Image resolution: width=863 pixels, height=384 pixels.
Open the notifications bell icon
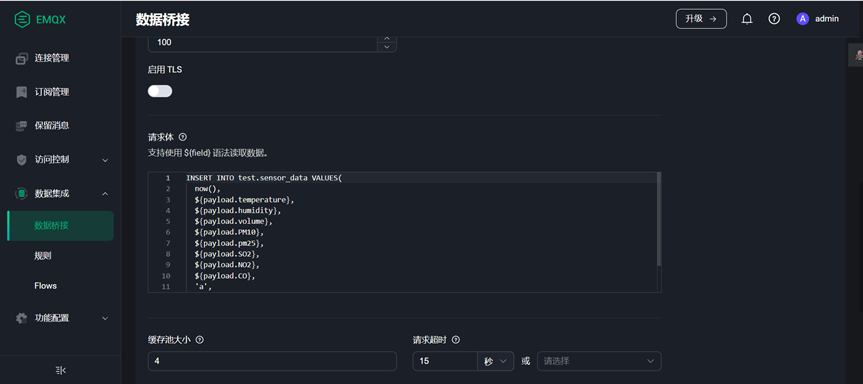(x=746, y=19)
